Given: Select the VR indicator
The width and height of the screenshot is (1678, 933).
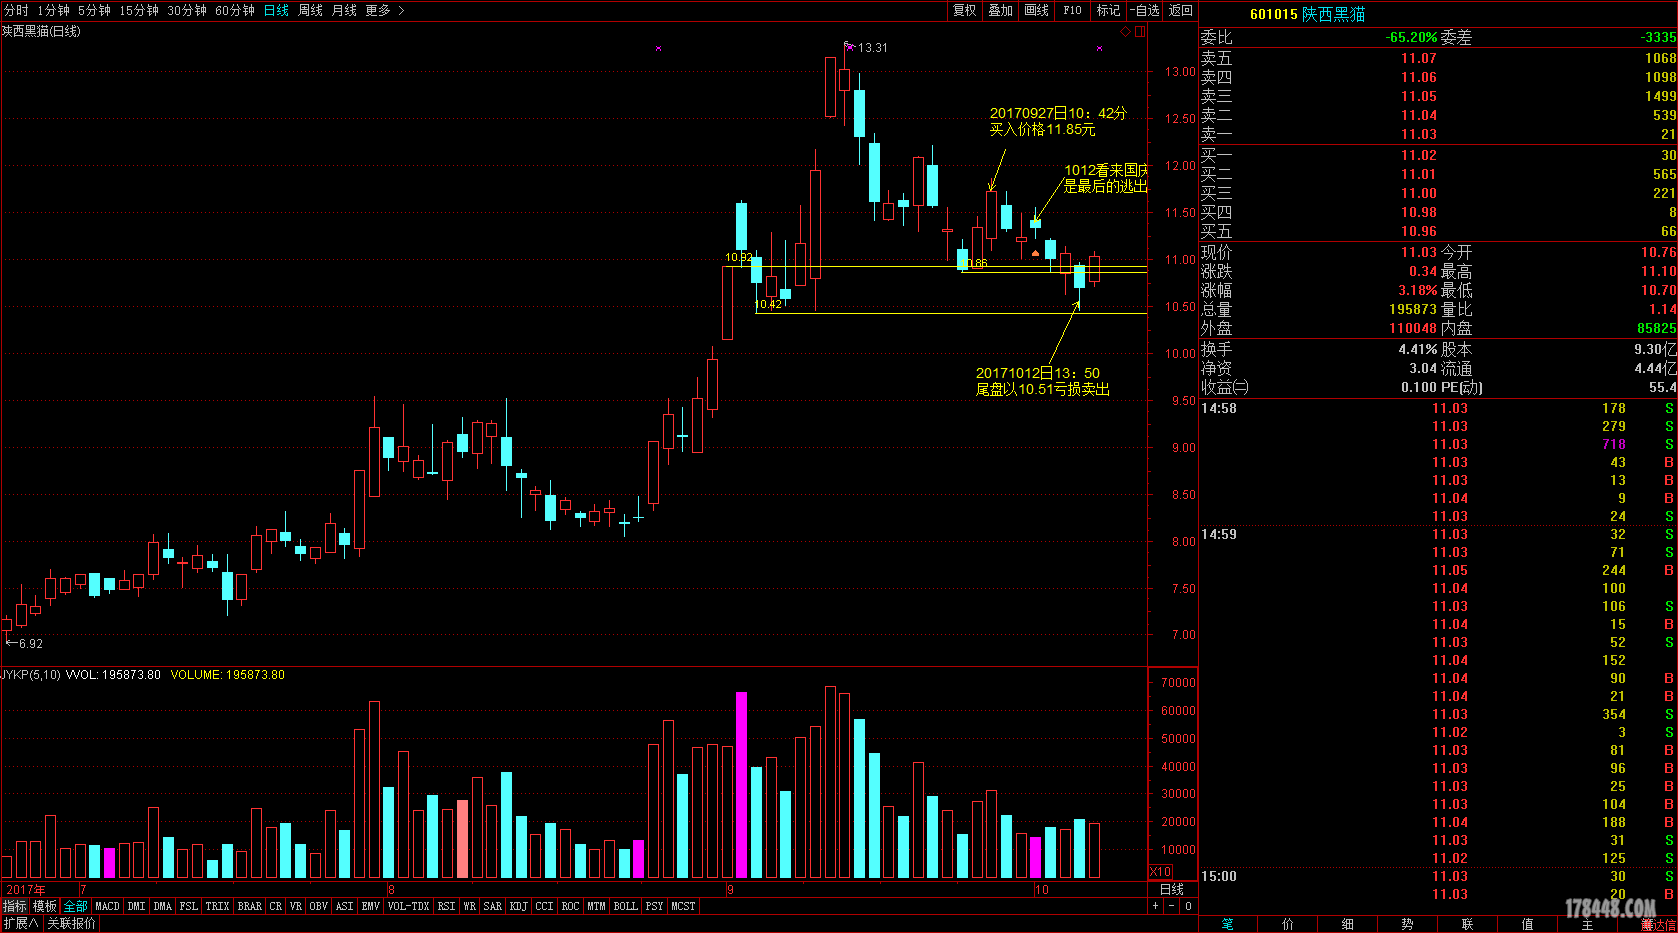Looking at the screenshot, I should click(x=295, y=906).
